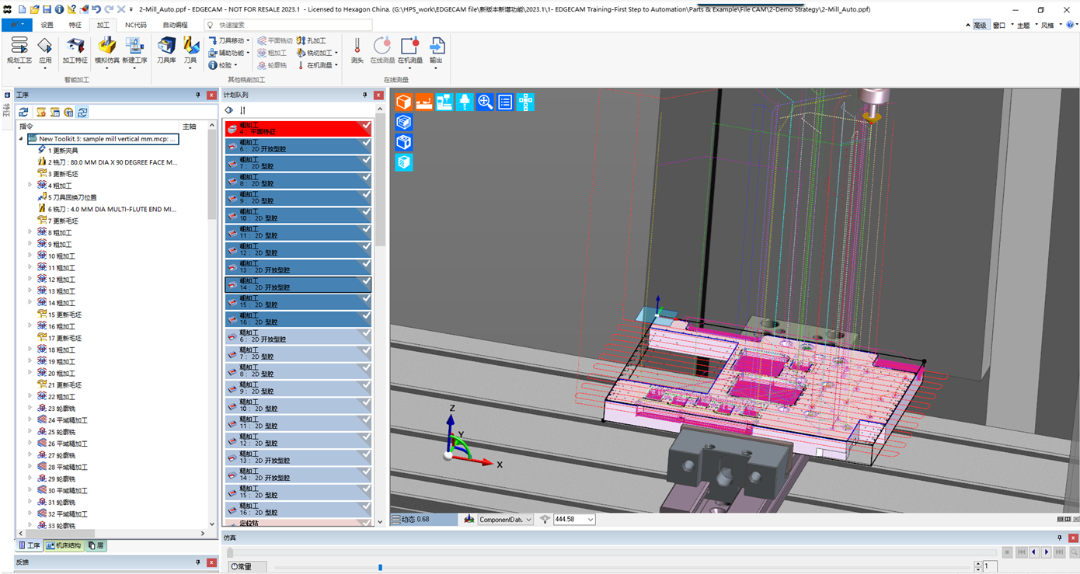Click the undo arrow in quick access toolbar

(96, 10)
